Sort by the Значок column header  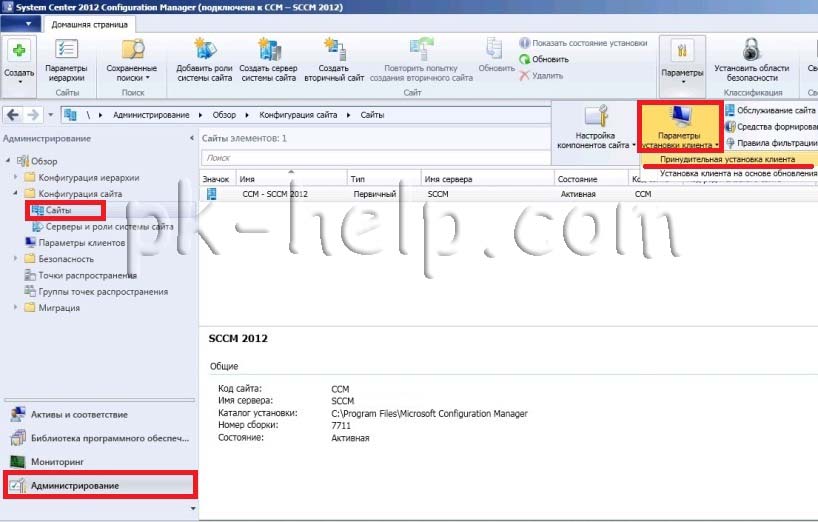click(x=218, y=178)
